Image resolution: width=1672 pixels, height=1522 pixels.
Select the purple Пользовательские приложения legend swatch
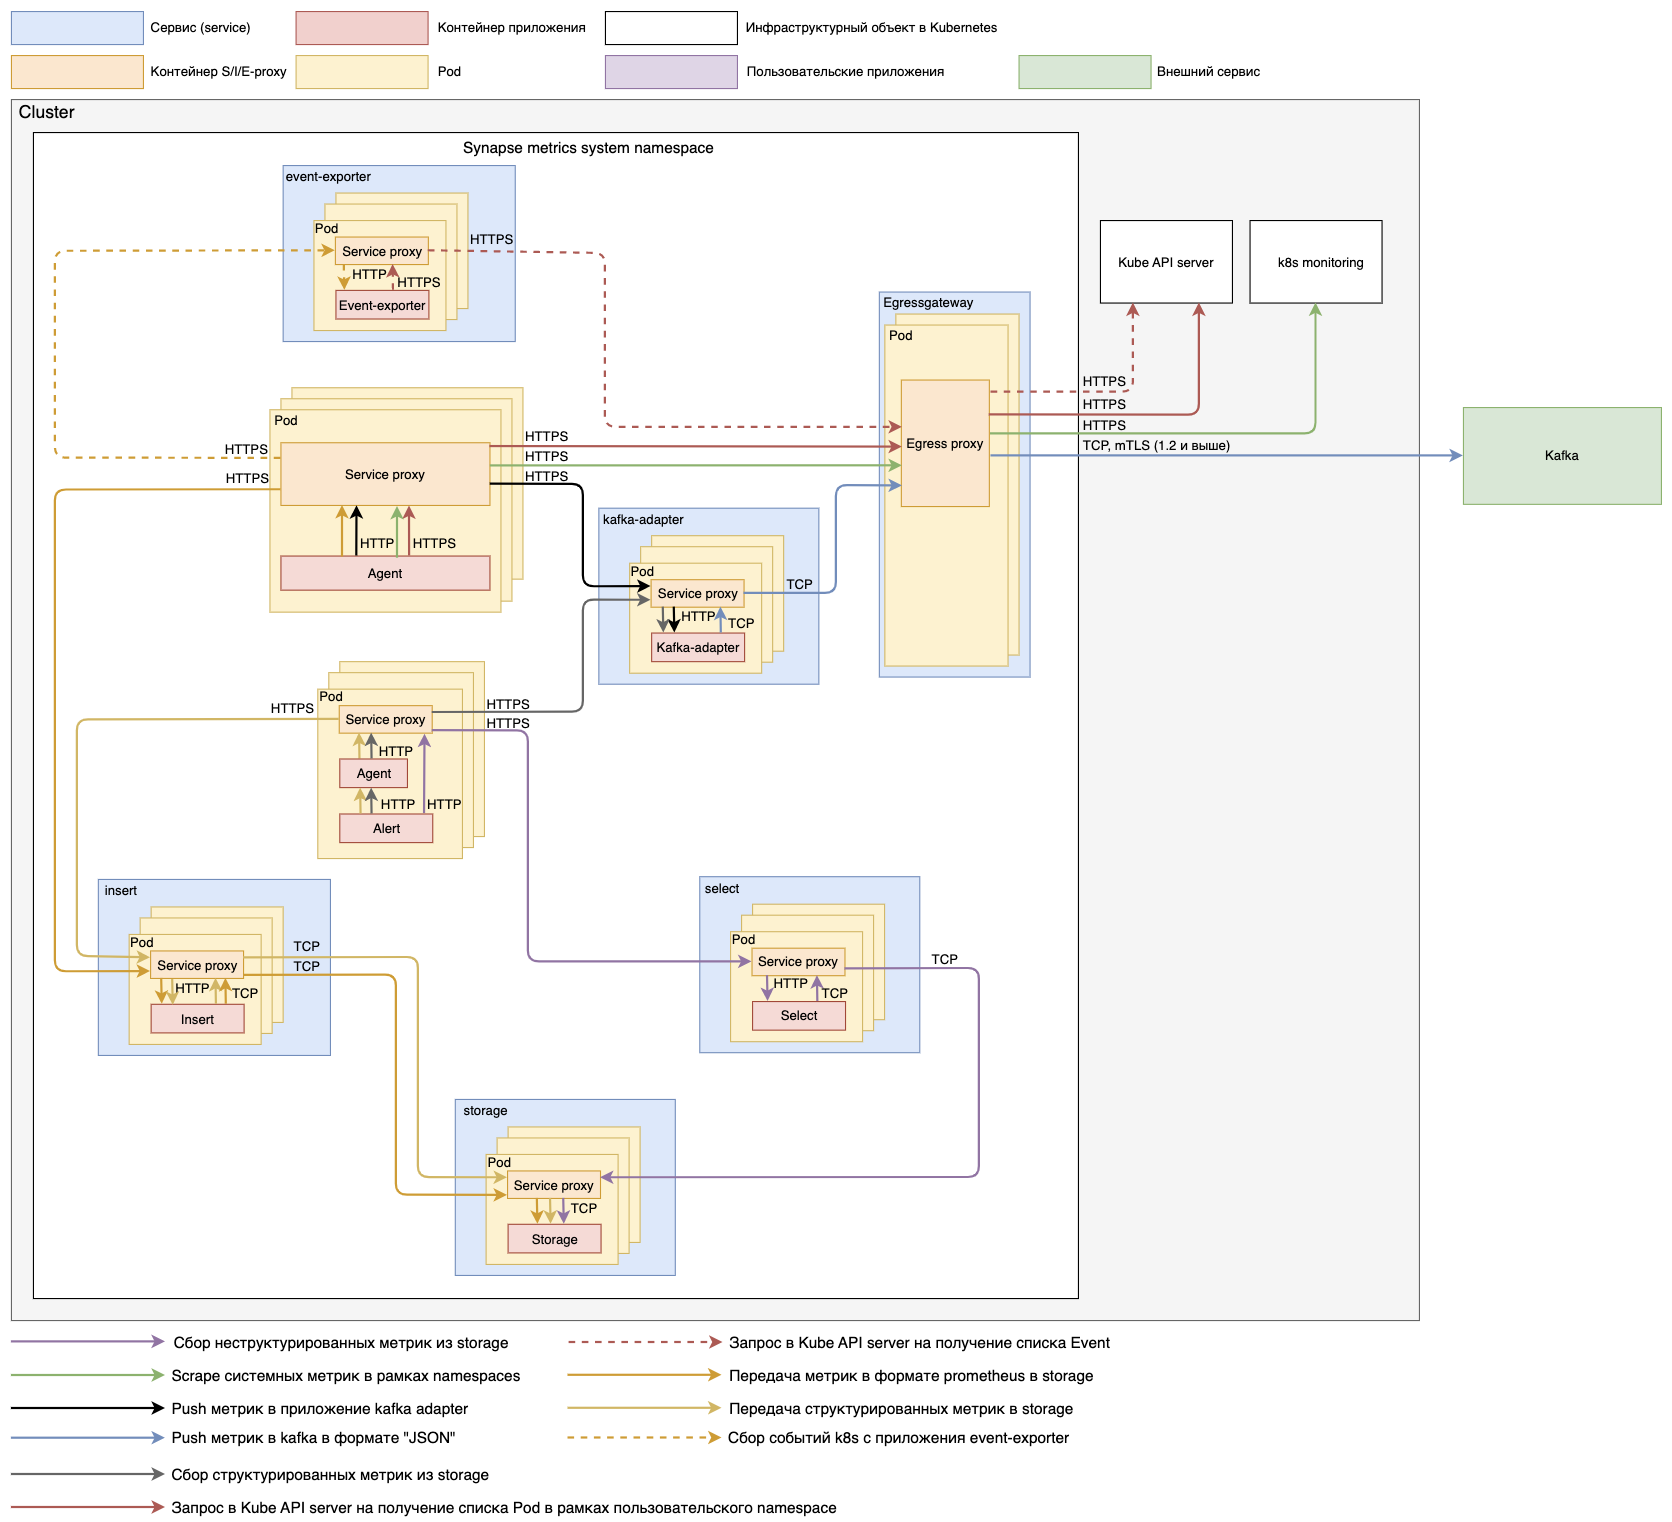tap(670, 72)
